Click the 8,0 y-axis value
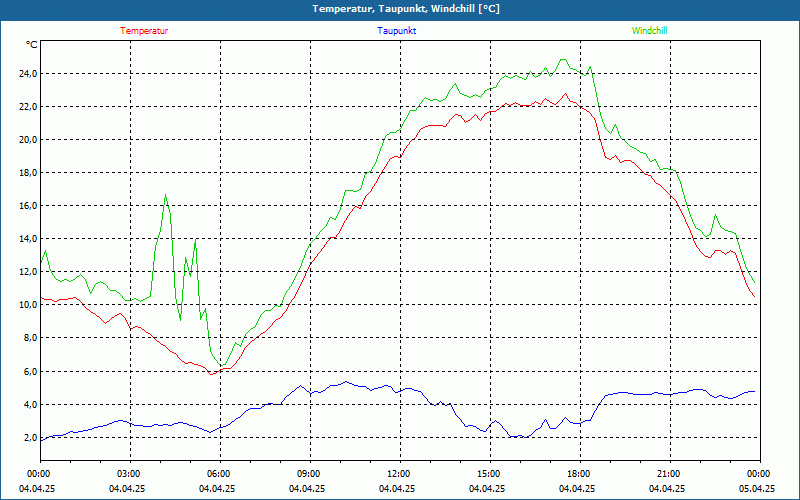This screenshot has width=800, height=500. (x=31, y=338)
